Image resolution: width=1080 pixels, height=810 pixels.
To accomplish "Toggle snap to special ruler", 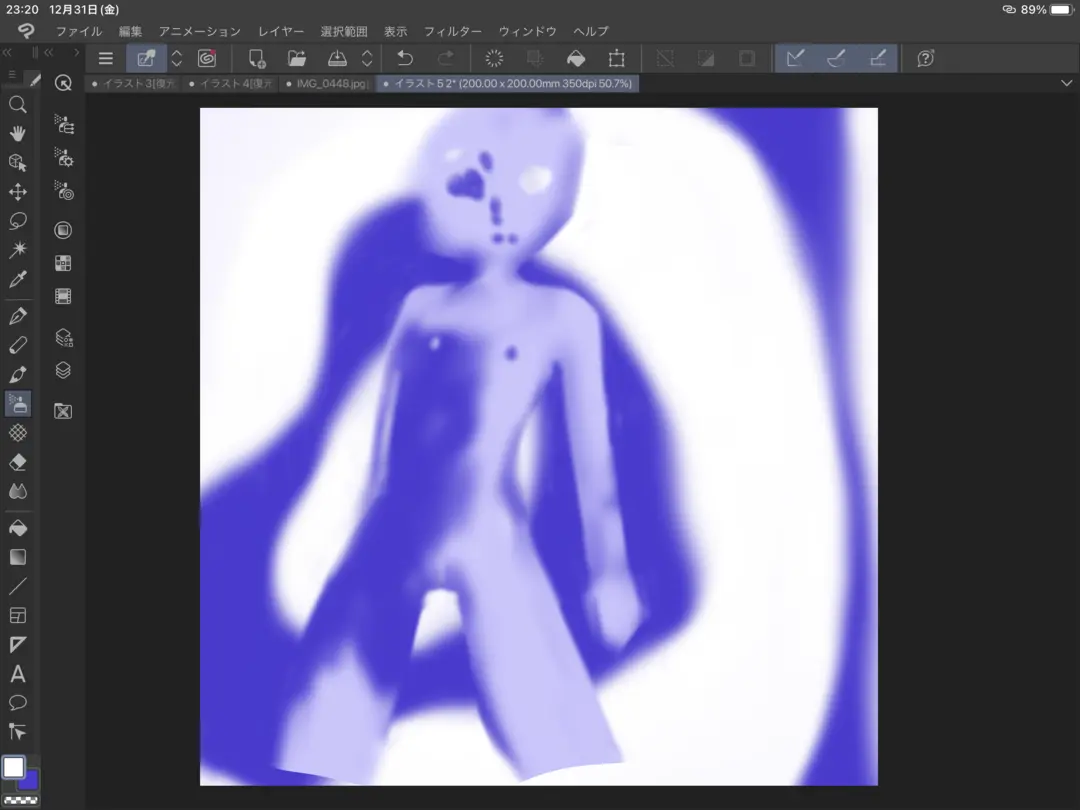I will tap(835, 58).
